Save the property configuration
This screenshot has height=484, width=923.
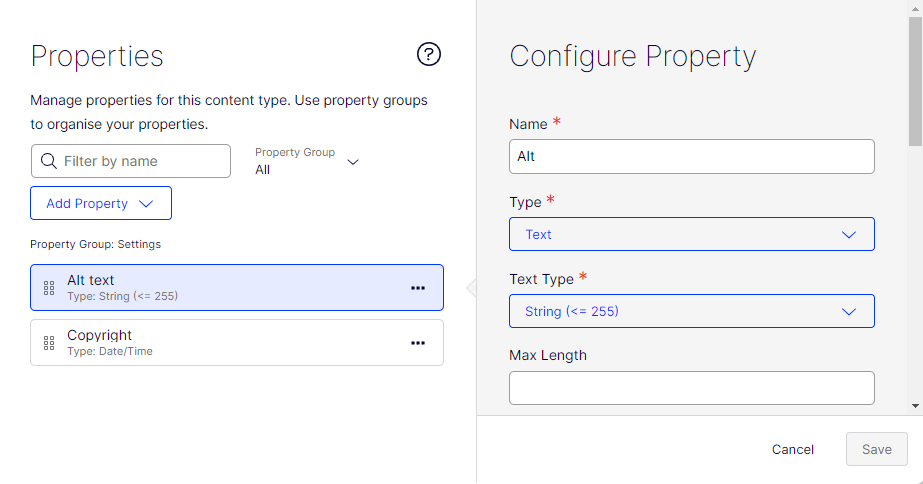(x=876, y=449)
